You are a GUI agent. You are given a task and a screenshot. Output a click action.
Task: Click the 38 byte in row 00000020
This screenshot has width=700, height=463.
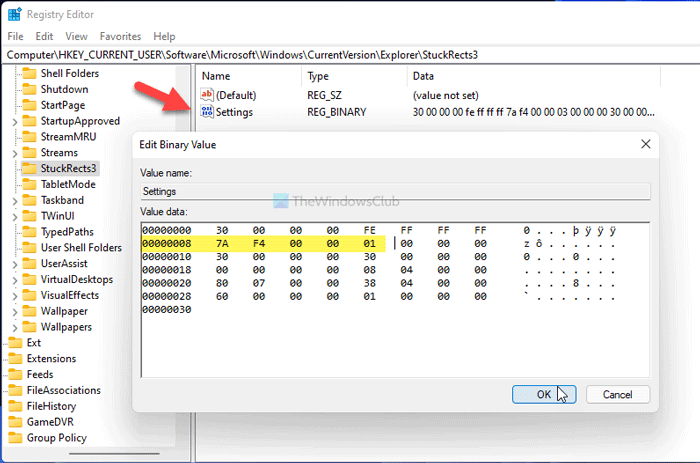point(370,283)
